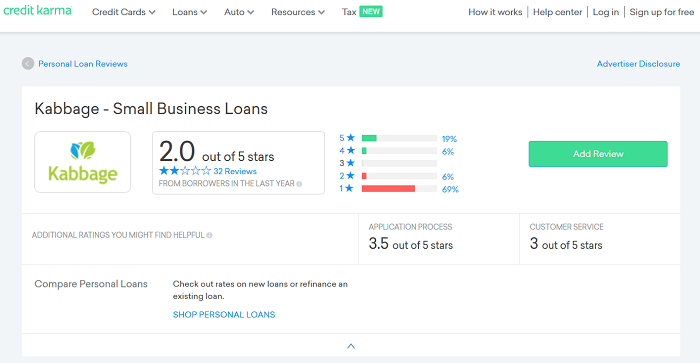Go back to Personal Loan Reviews

[x=83, y=64]
